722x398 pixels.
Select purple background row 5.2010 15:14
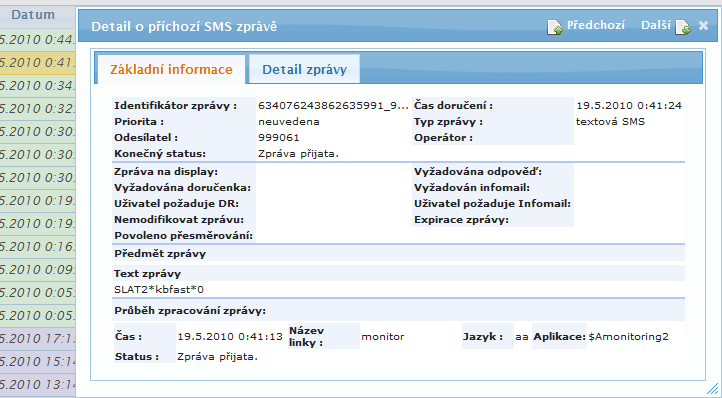(37, 362)
